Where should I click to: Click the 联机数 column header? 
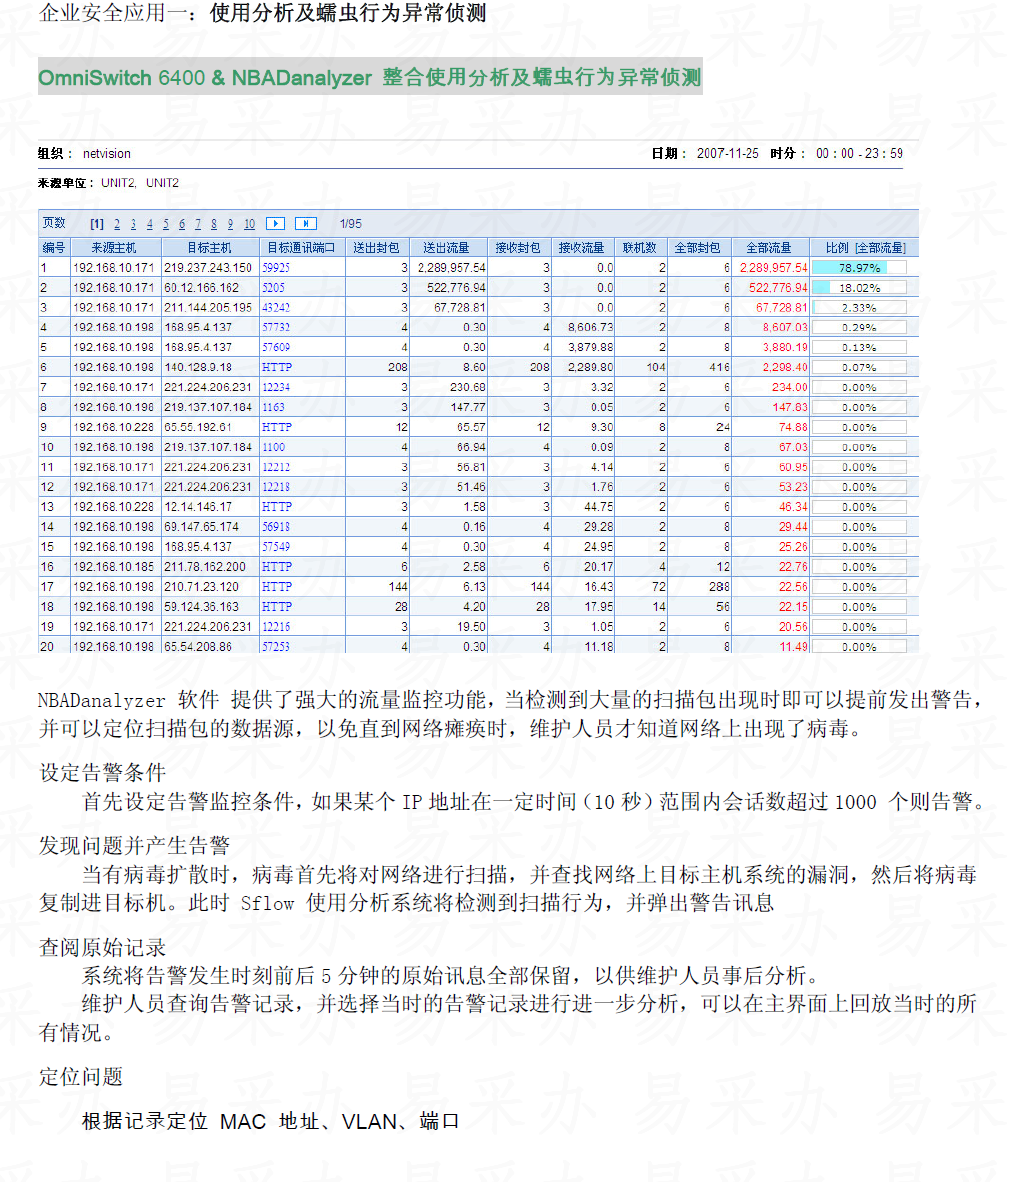pos(640,247)
